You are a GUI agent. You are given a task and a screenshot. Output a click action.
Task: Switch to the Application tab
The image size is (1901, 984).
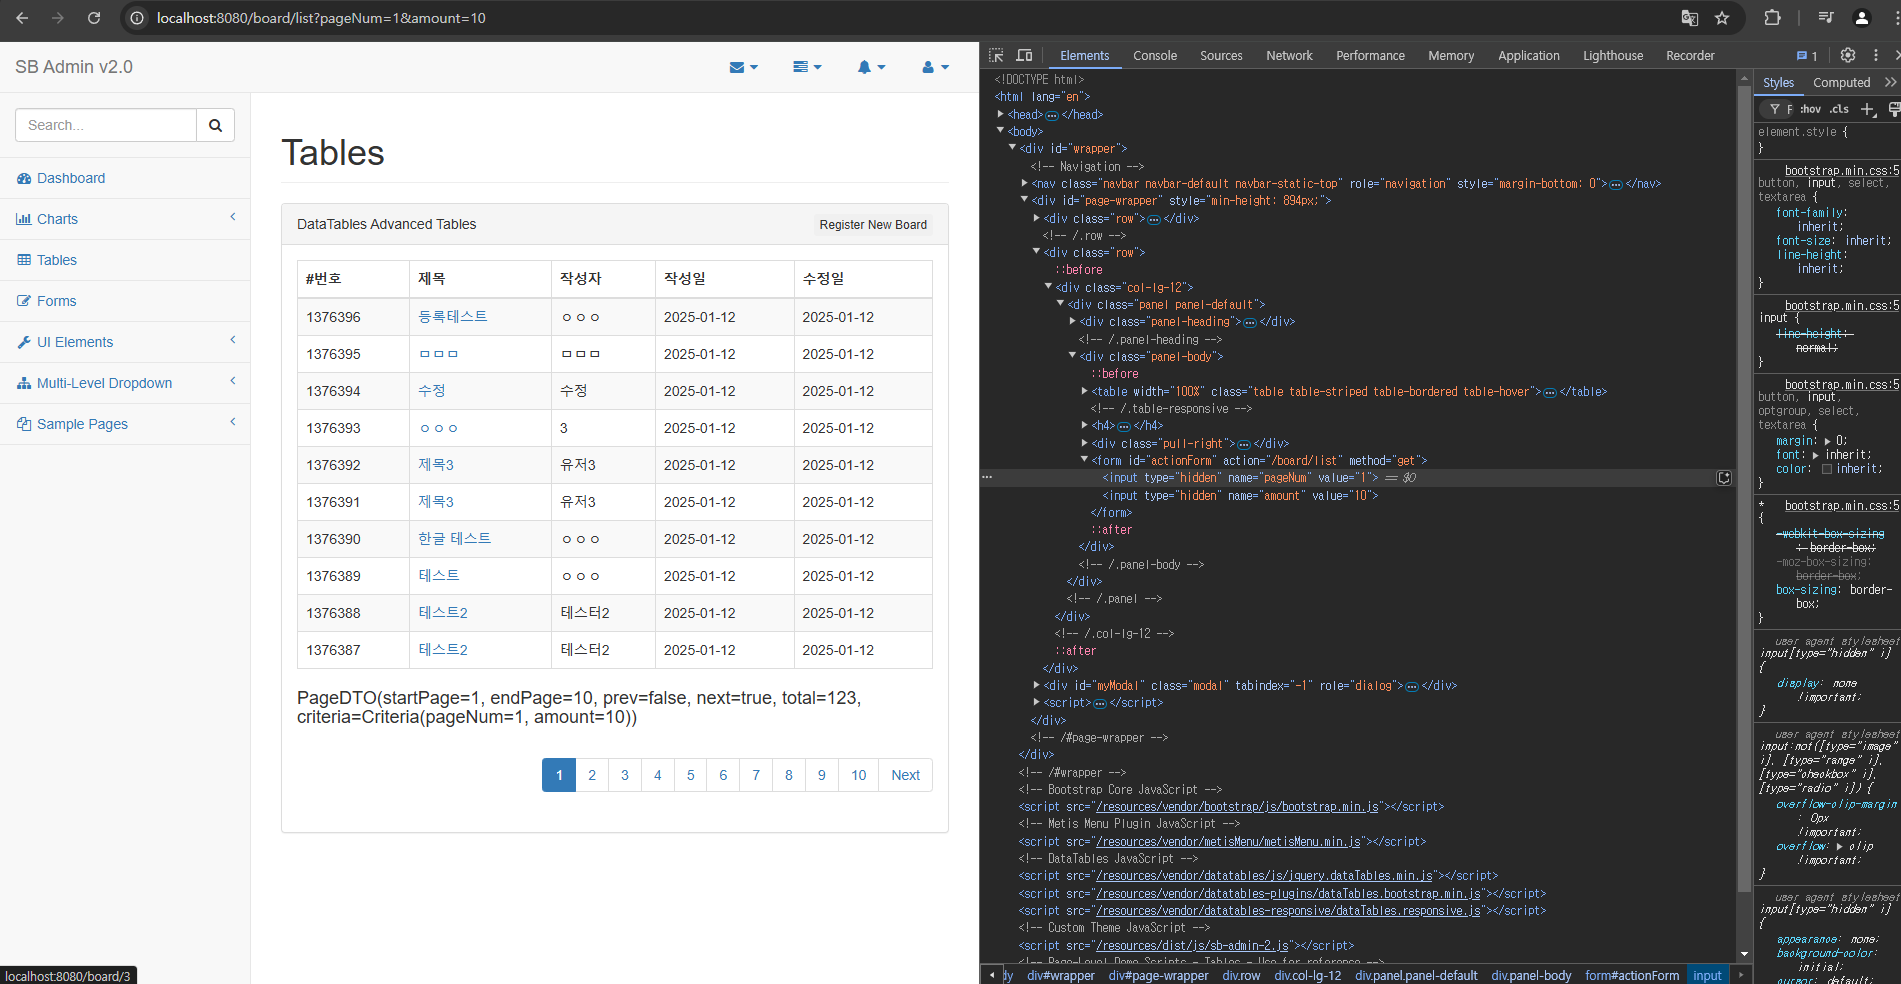click(1528, 56)
